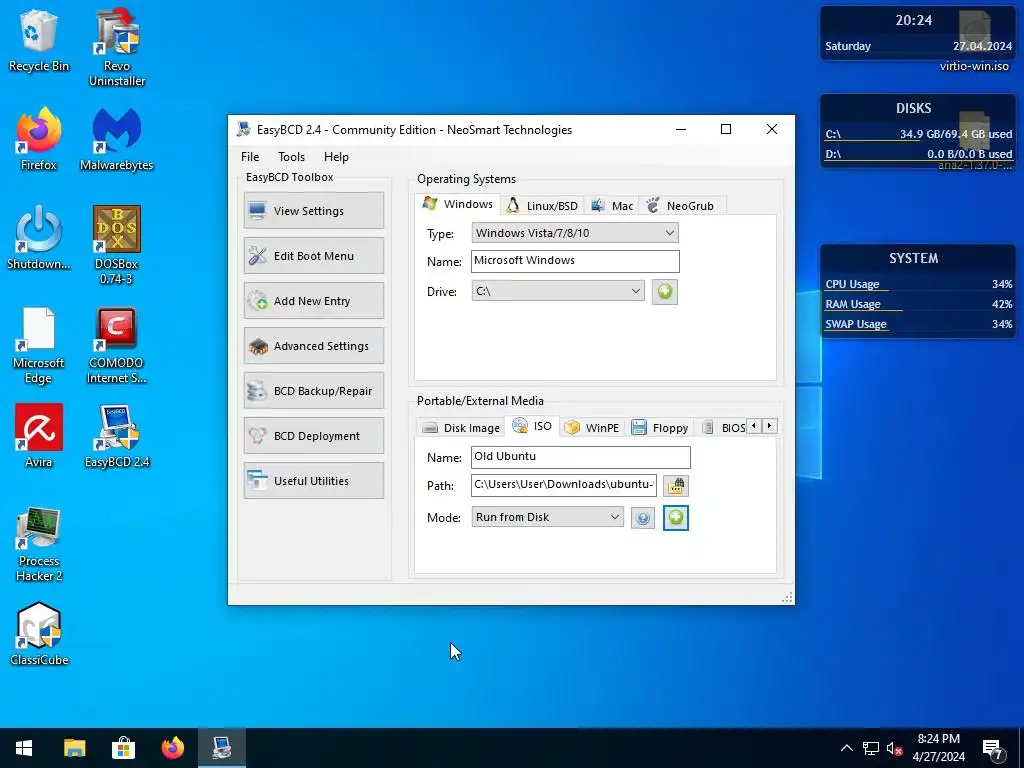Open the Help menu
Image resolution: width=1024 pixels, height=768 pixels.
[336, 157]
